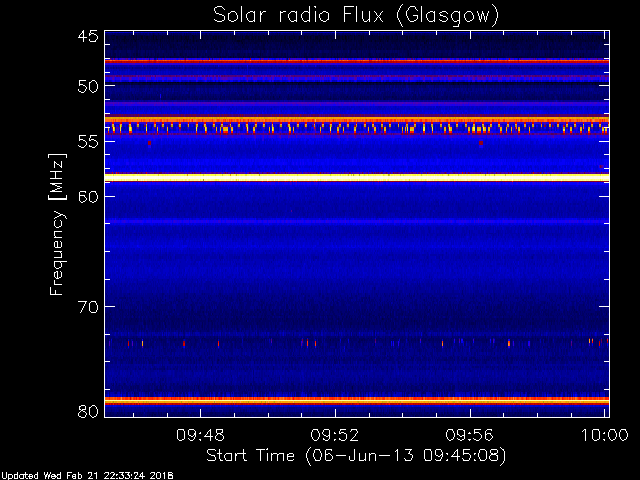
Task: Click the 09:56 time axis label
Action: (469, 435)
